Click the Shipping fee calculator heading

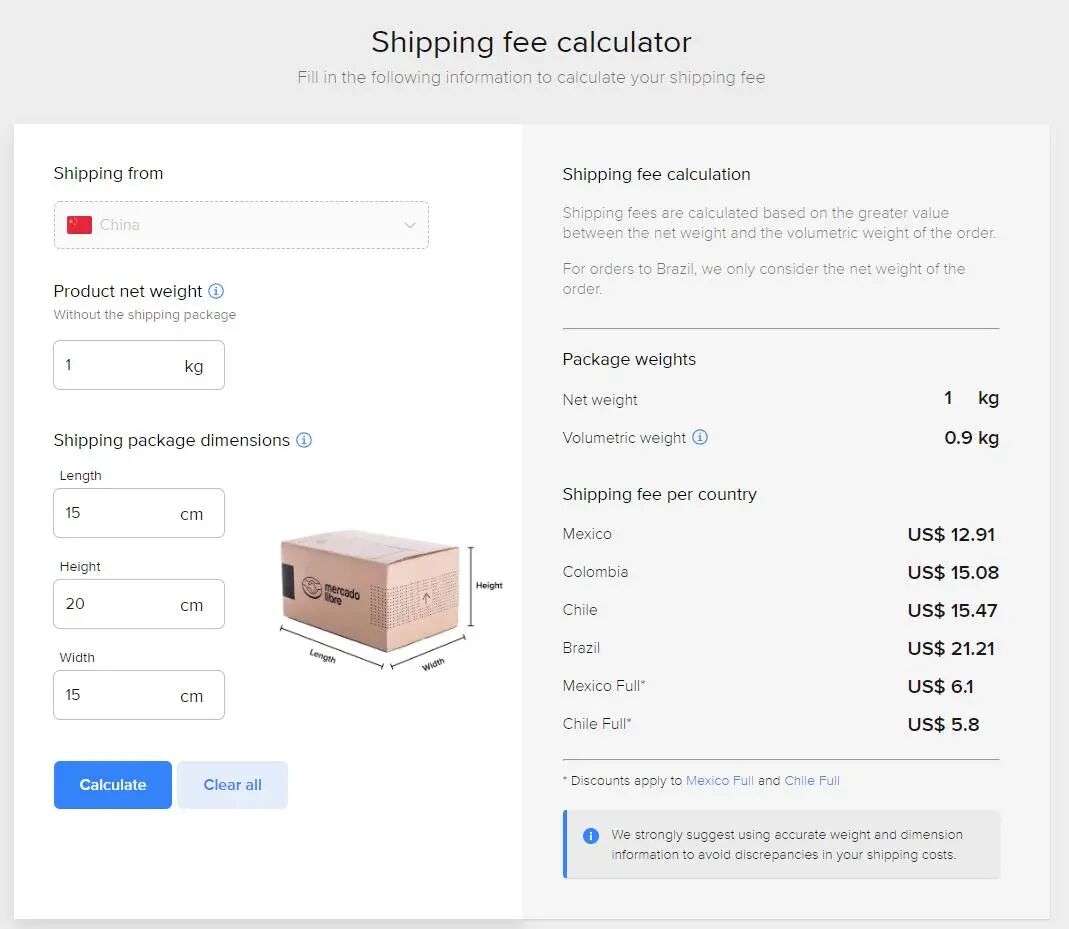[x=531, y=42]
